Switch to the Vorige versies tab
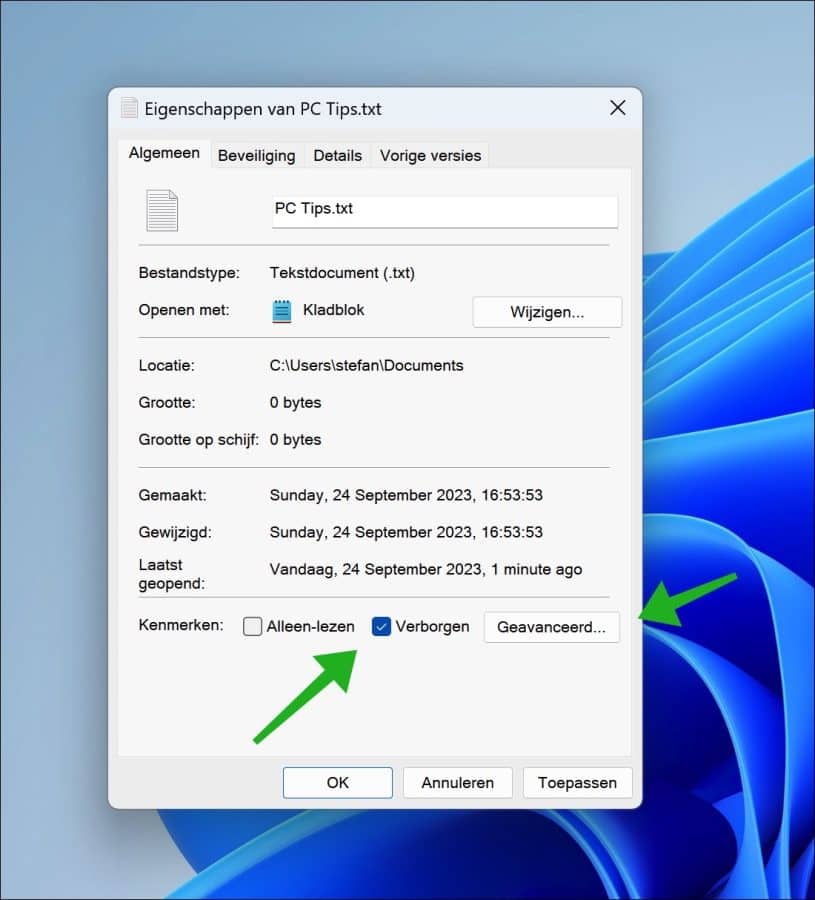This screenshot has width=815, height=900. click(430, 156)
